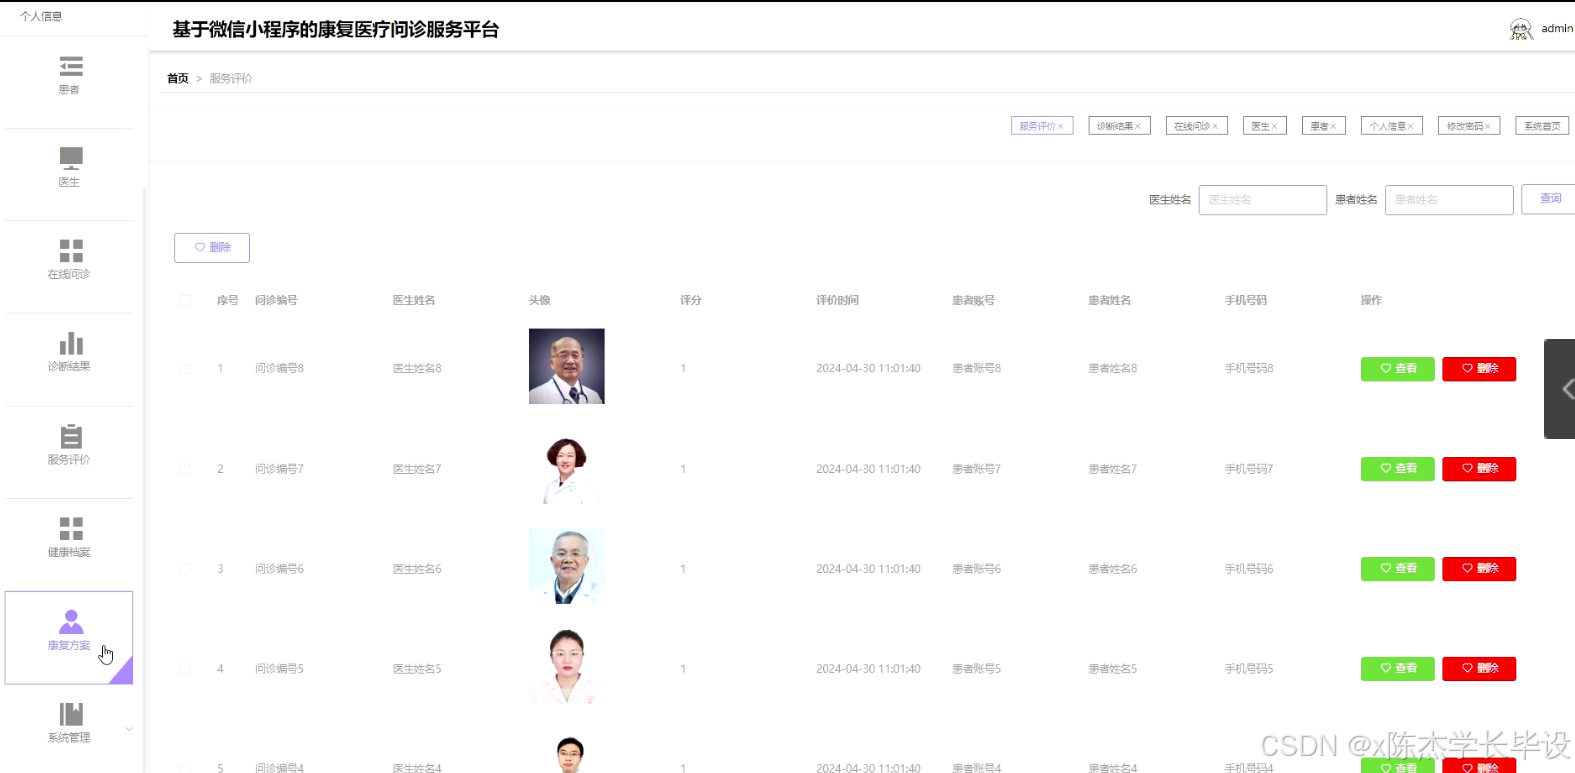Image resolution: width=1575 pixels, height=773 pixels.
Task: Close the 患者 tab via its X
Action: point(1333,127)
